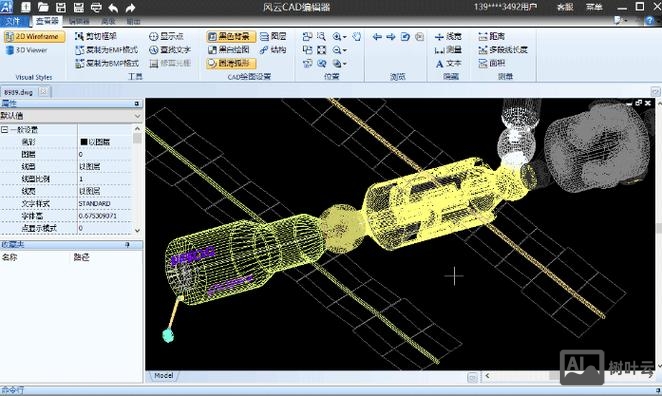The image size is (662, 396).
Task: Click the fit-to-window extents icon
Action: (321, 50)
